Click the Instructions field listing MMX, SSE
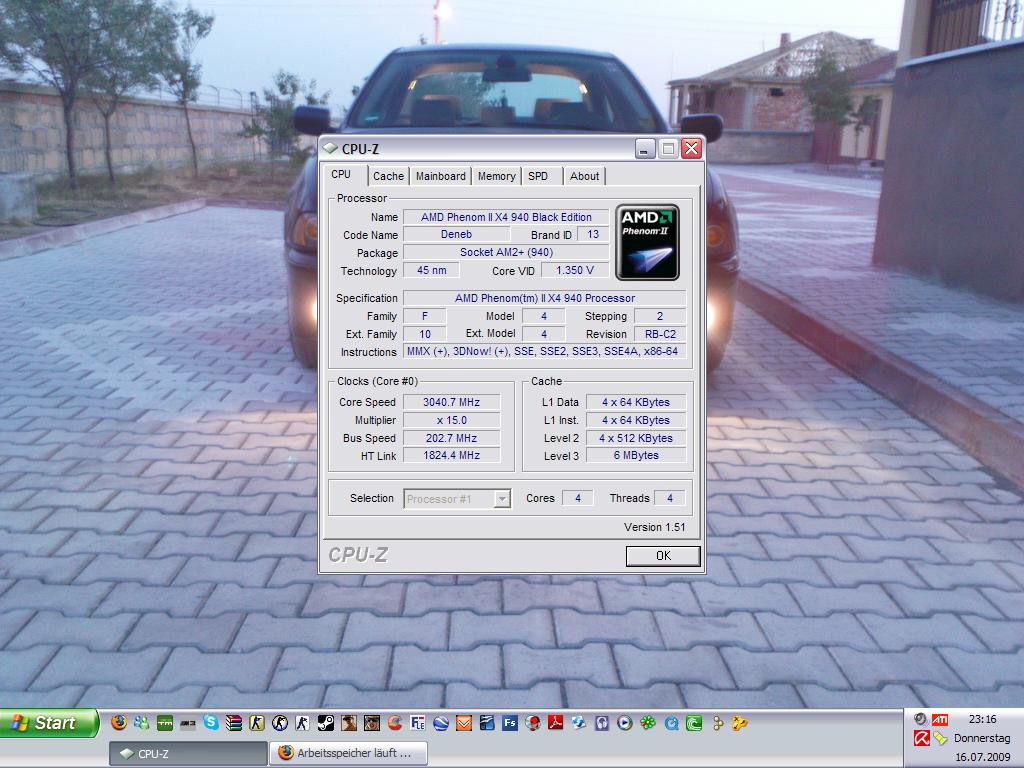The image size is (1024, 768). tap(544, 351)
